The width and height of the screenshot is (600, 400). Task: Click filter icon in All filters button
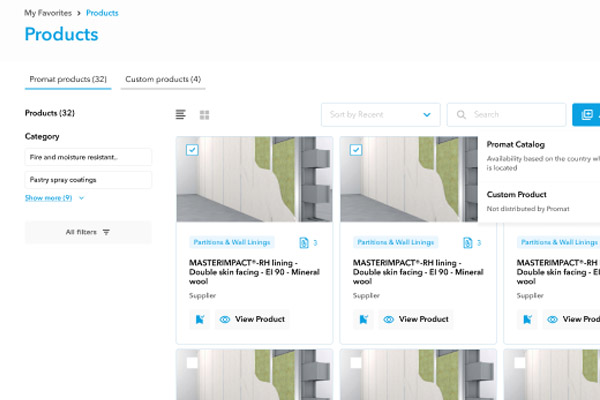point(106,232)
